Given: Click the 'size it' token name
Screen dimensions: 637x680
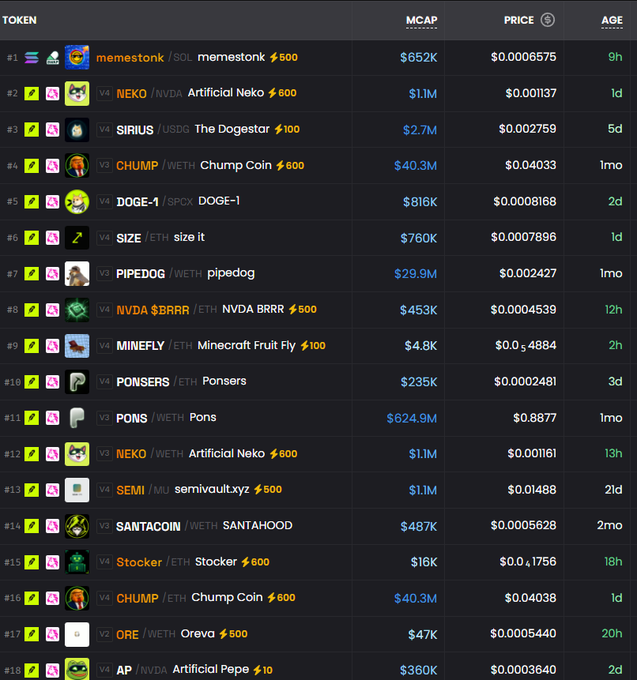Looking at the screenshot, I should [x=189, y=237].
